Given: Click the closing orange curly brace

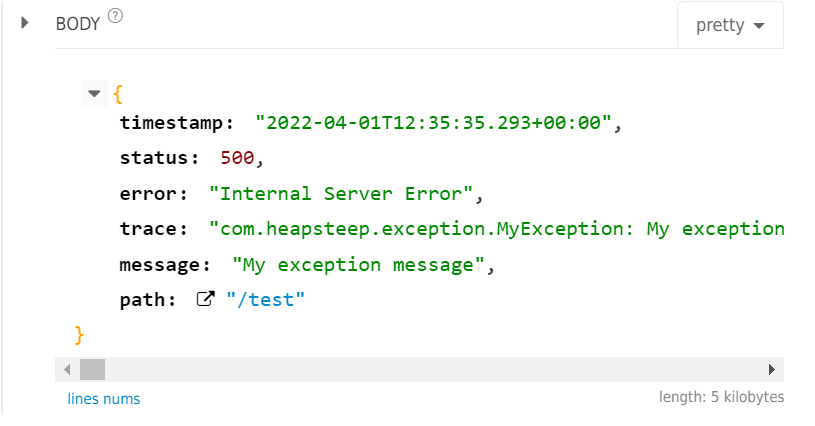Looking at the screenshot, I should pos(79,335).
